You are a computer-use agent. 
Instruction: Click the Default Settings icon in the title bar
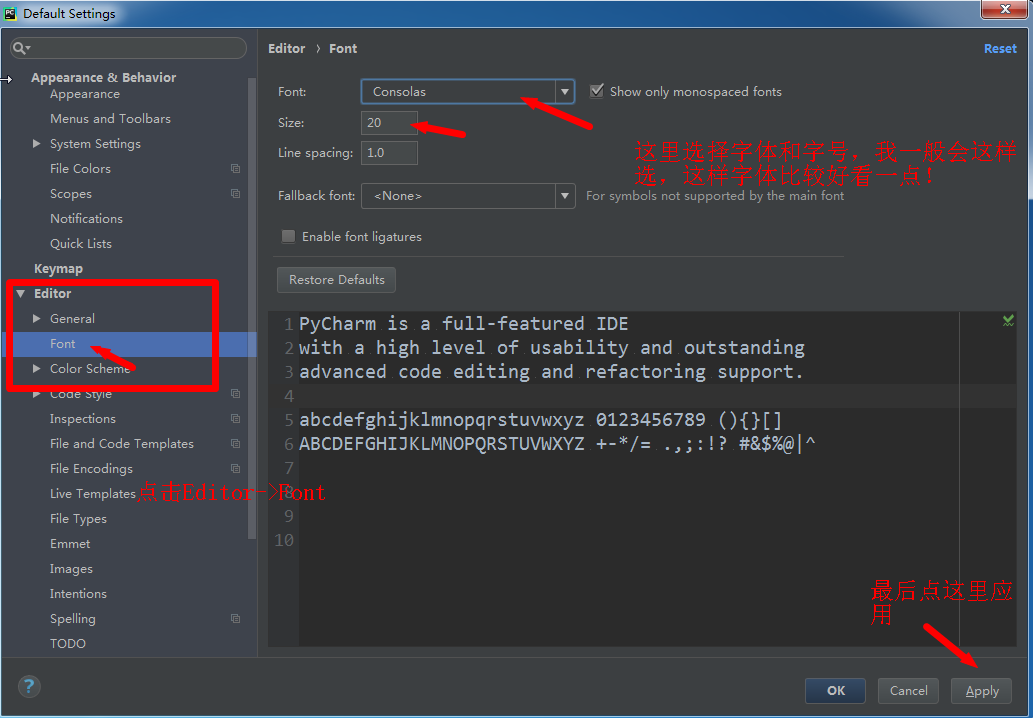pos(12,12)
